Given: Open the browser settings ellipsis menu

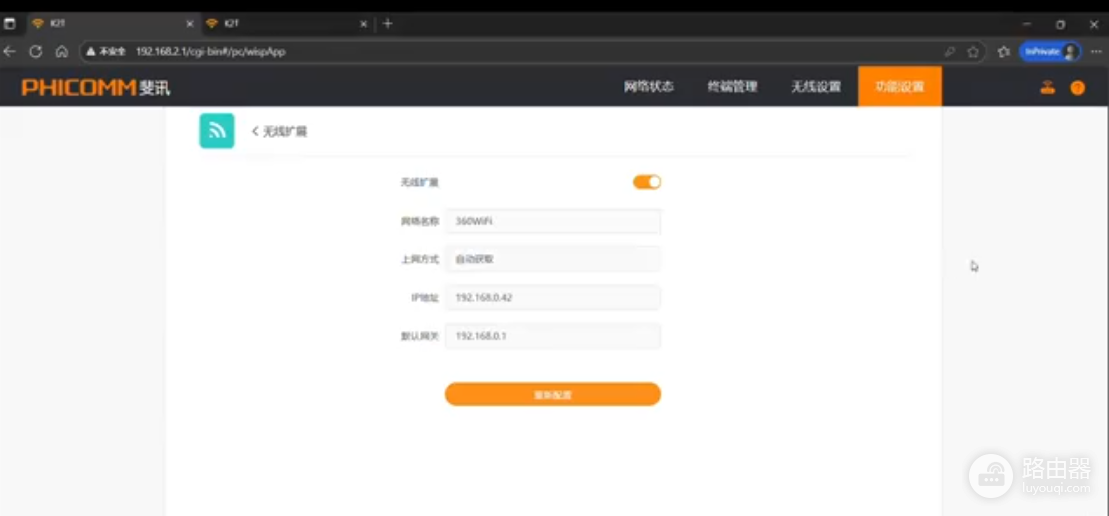Looking at the screenshot, I should 1096,52.
